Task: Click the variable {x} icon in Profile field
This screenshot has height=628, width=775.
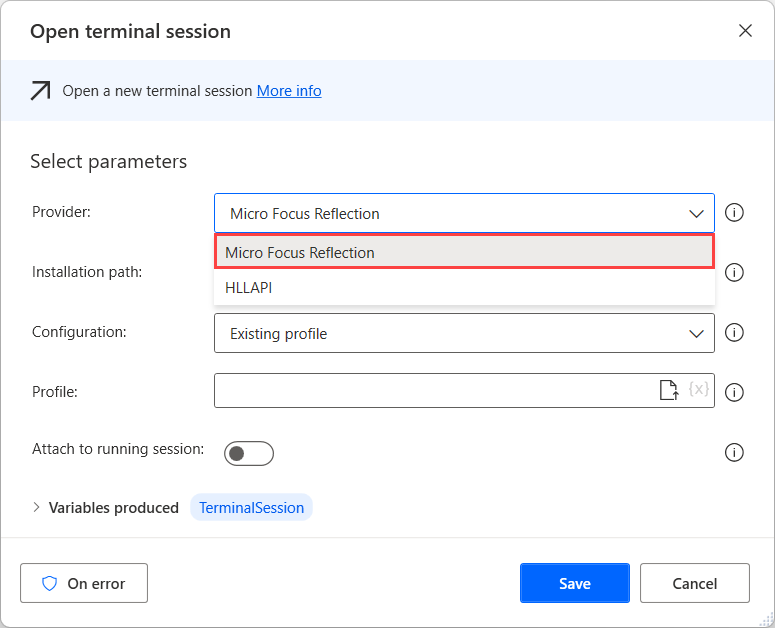Action: [x=699, y=389]
